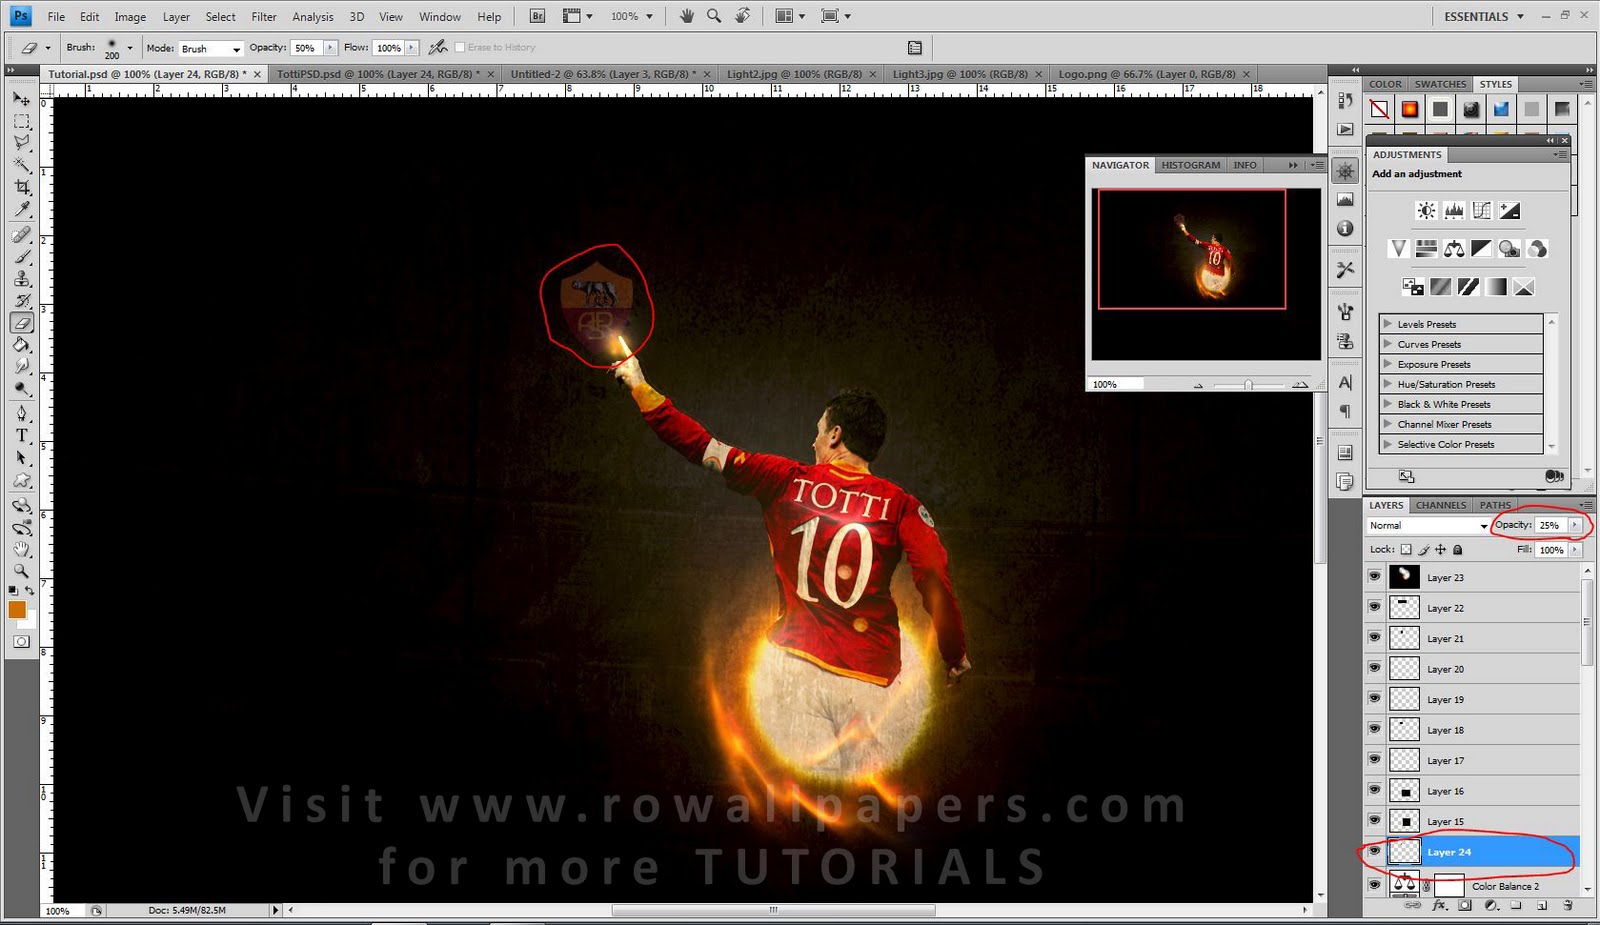Add a Levels adjustment
Image resolution: width=1600 pixels, height=925 pixels.
pos(1454,211)
